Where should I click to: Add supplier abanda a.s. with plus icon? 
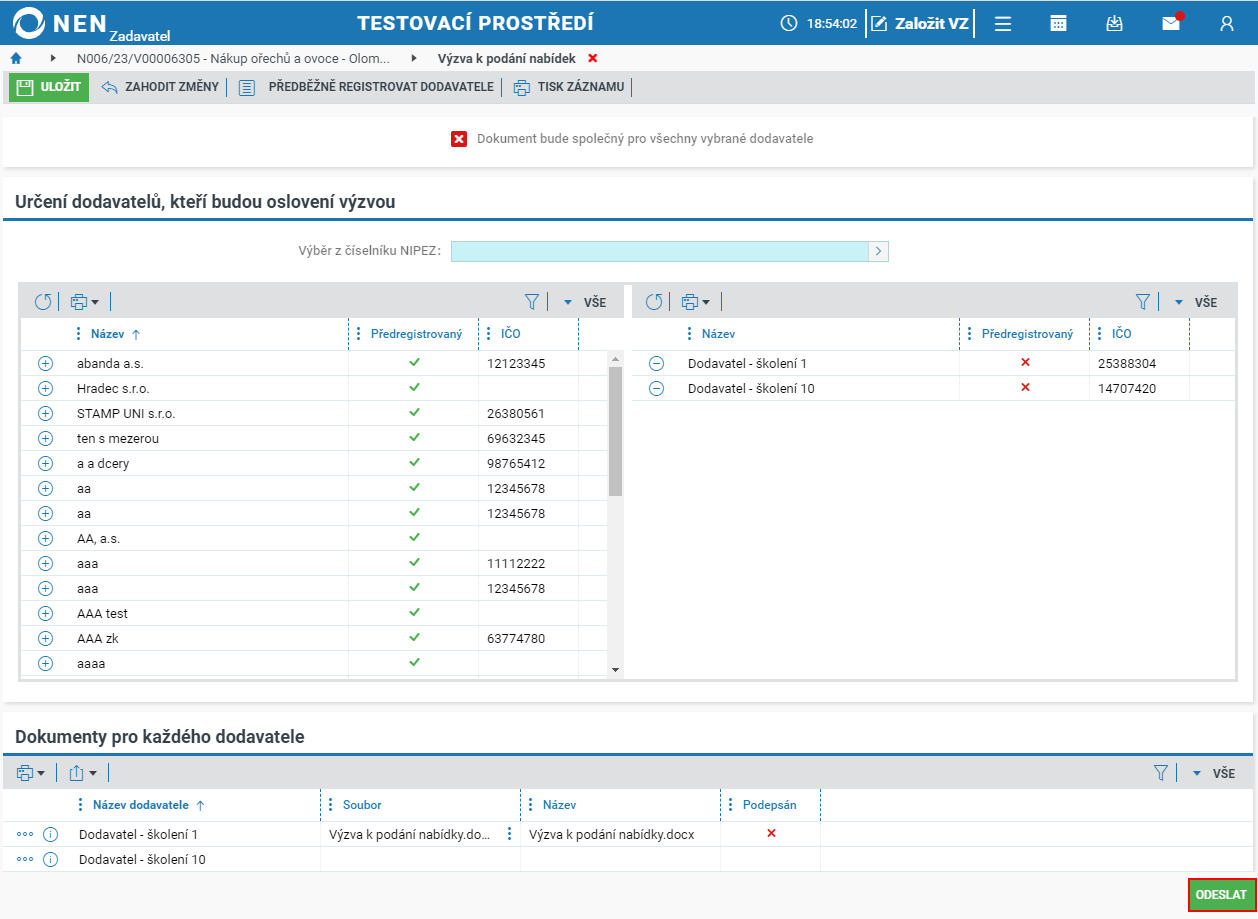45,363
